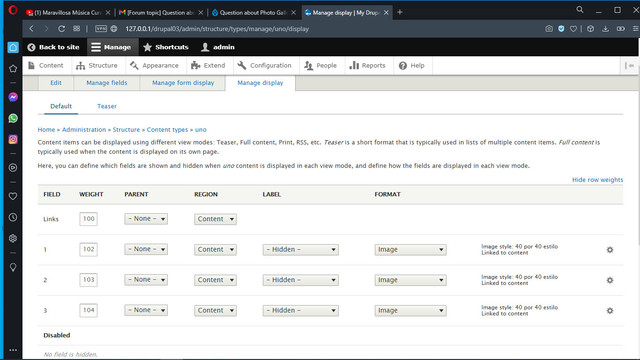Follow Content types breadcrumb link

coord(167,129)
